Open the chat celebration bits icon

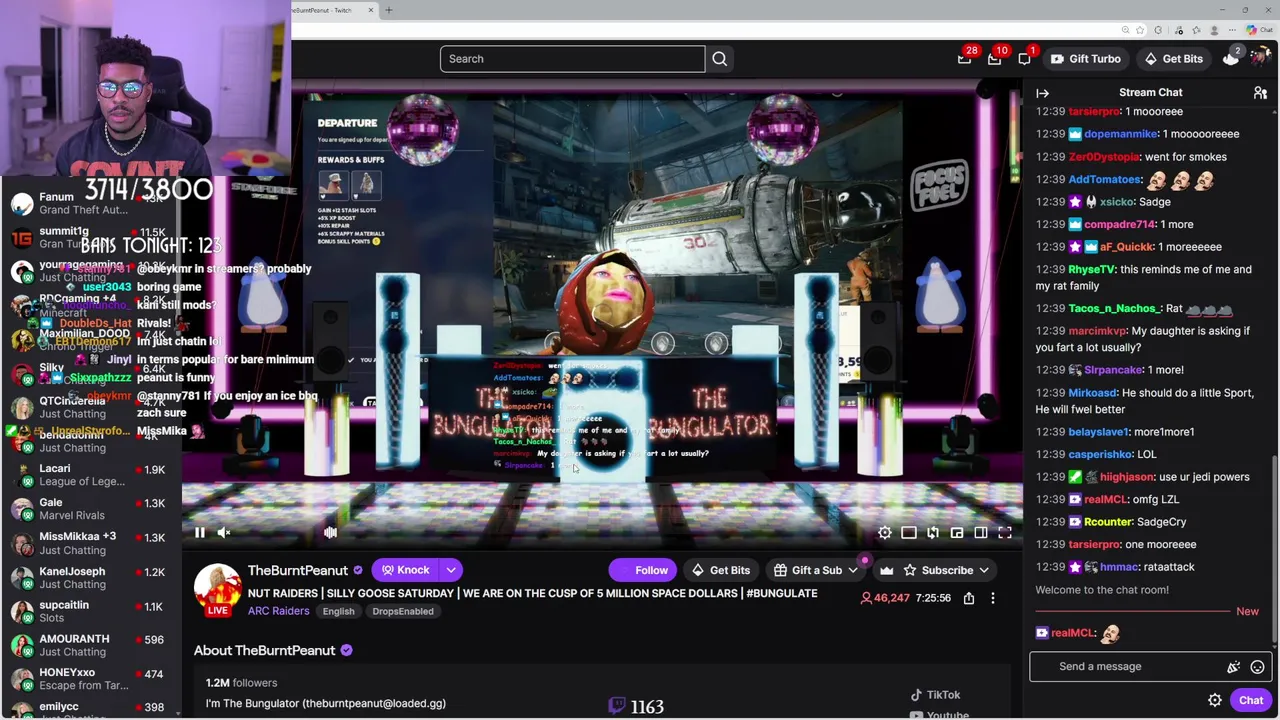1234,666
